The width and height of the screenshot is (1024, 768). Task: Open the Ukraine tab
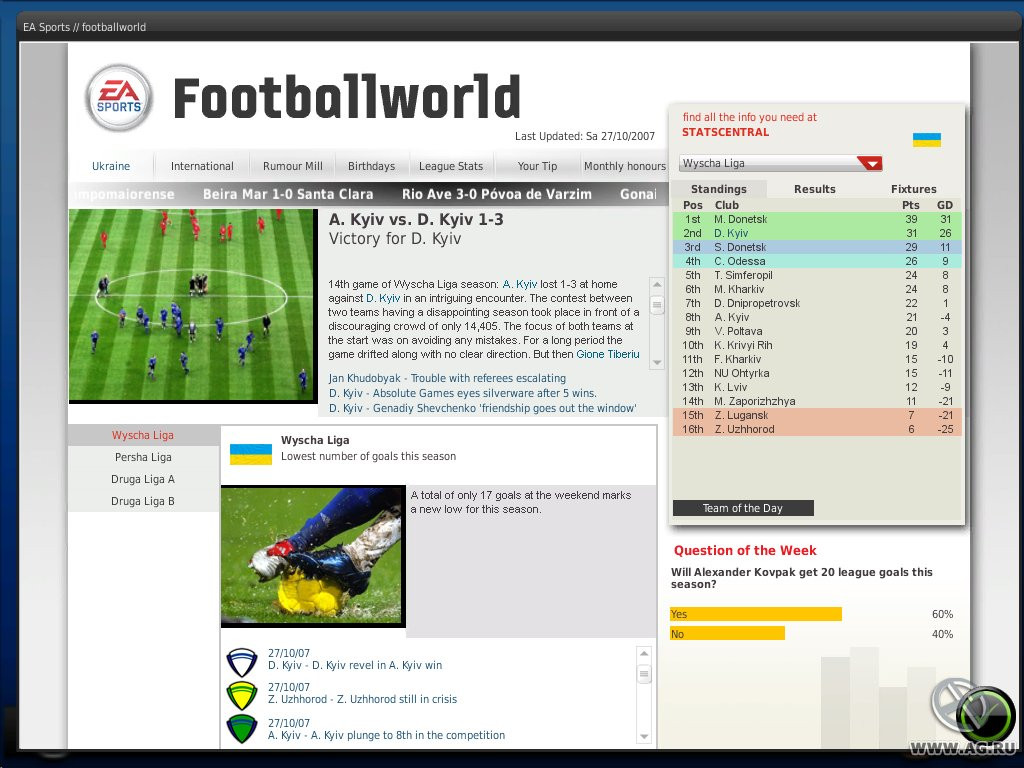tap(111, 166)
